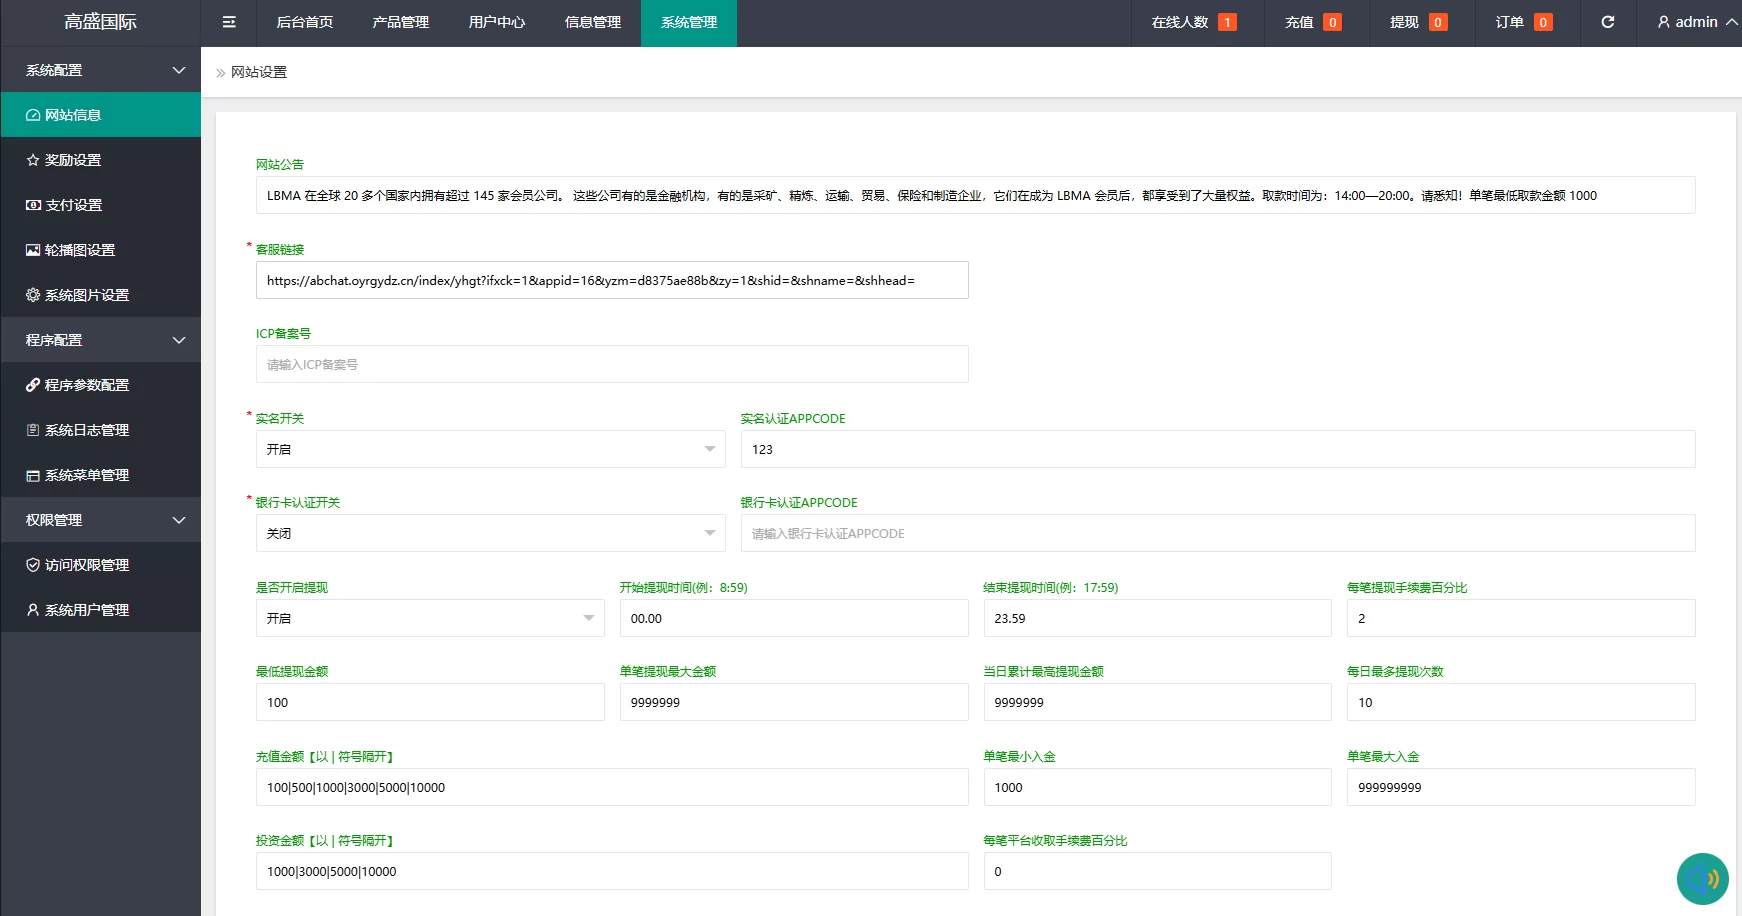Select the 奖励设置 star icon

[x=32, y=159]
